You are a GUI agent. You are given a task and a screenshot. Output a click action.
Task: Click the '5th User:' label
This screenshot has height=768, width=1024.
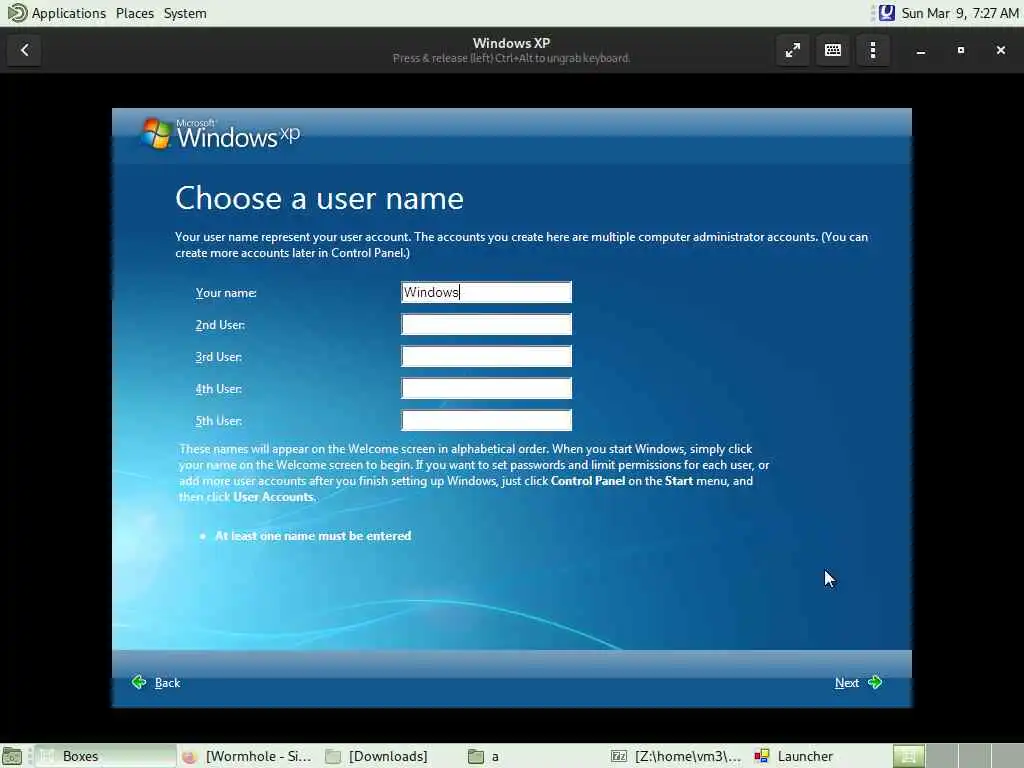(x=219, y=421)
